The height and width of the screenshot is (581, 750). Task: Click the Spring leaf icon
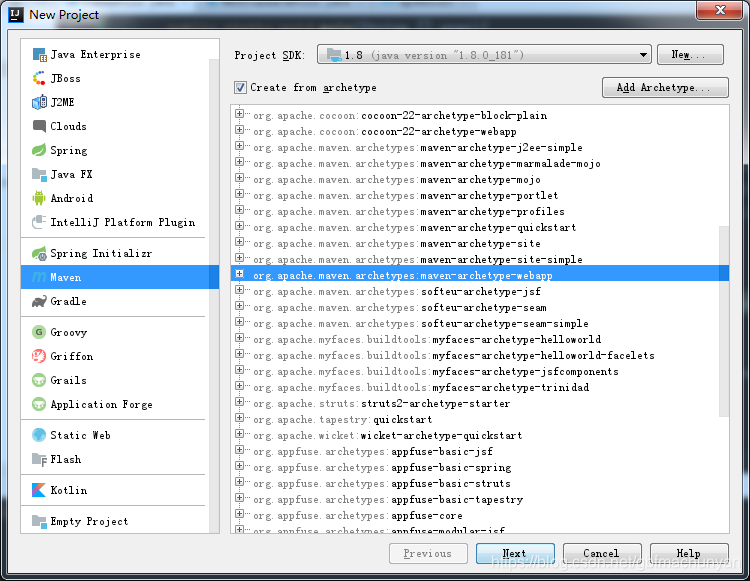click(39, 150)
